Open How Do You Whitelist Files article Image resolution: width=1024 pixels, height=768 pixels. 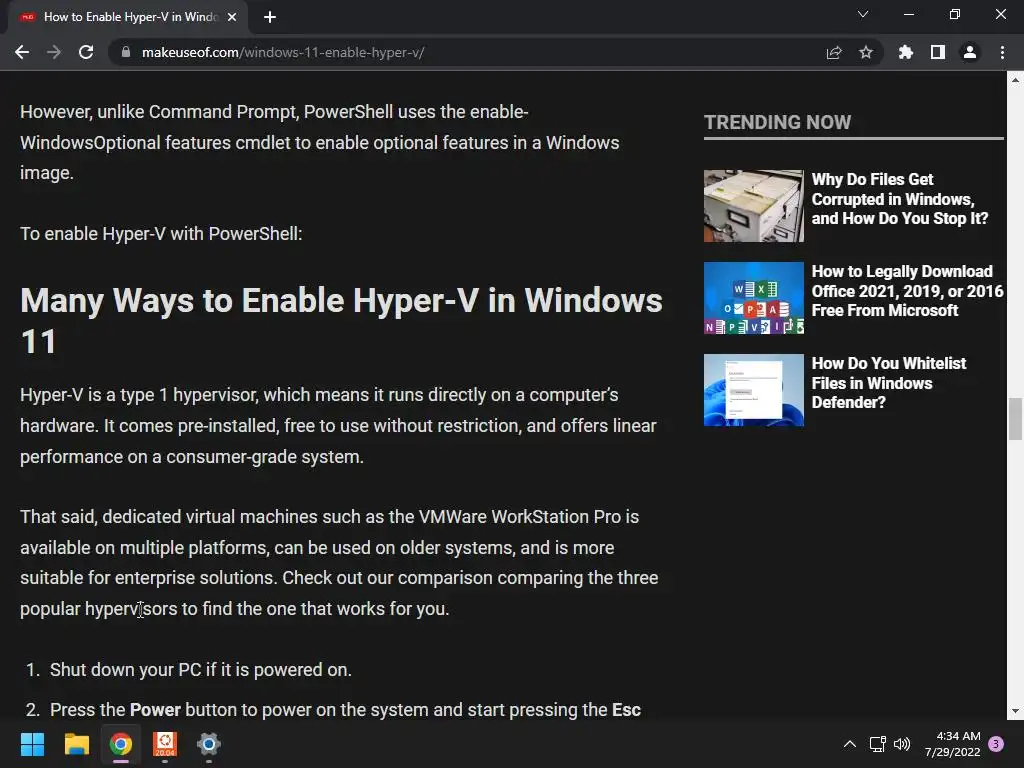pyautogui.click(x=888, y=383)
